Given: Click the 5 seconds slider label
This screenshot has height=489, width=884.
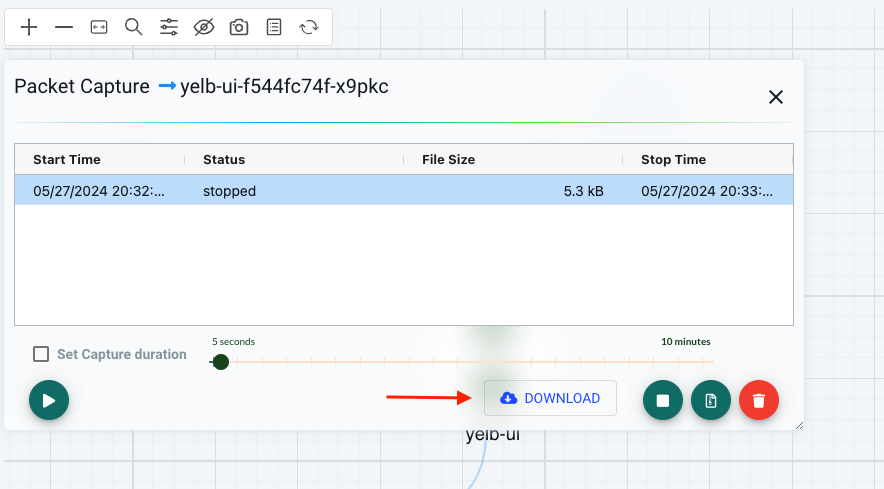Looking at the screenshot, I should click(233, 341).
